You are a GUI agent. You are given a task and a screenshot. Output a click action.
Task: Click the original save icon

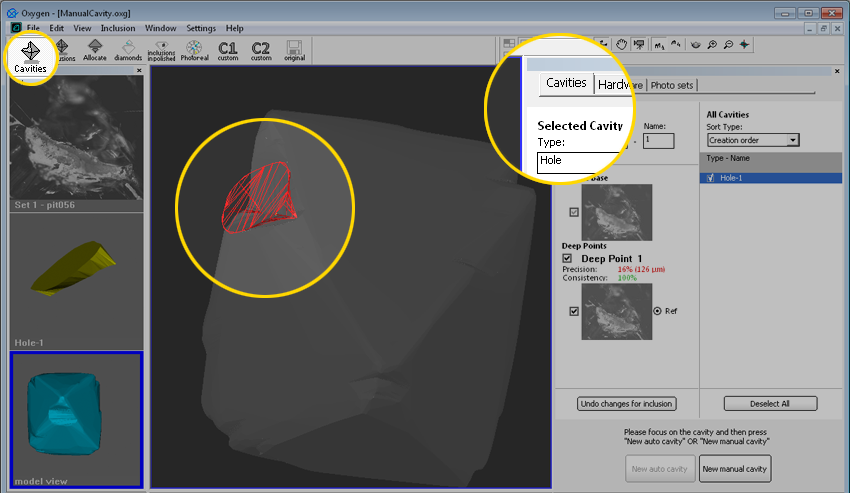pos(294,49)
